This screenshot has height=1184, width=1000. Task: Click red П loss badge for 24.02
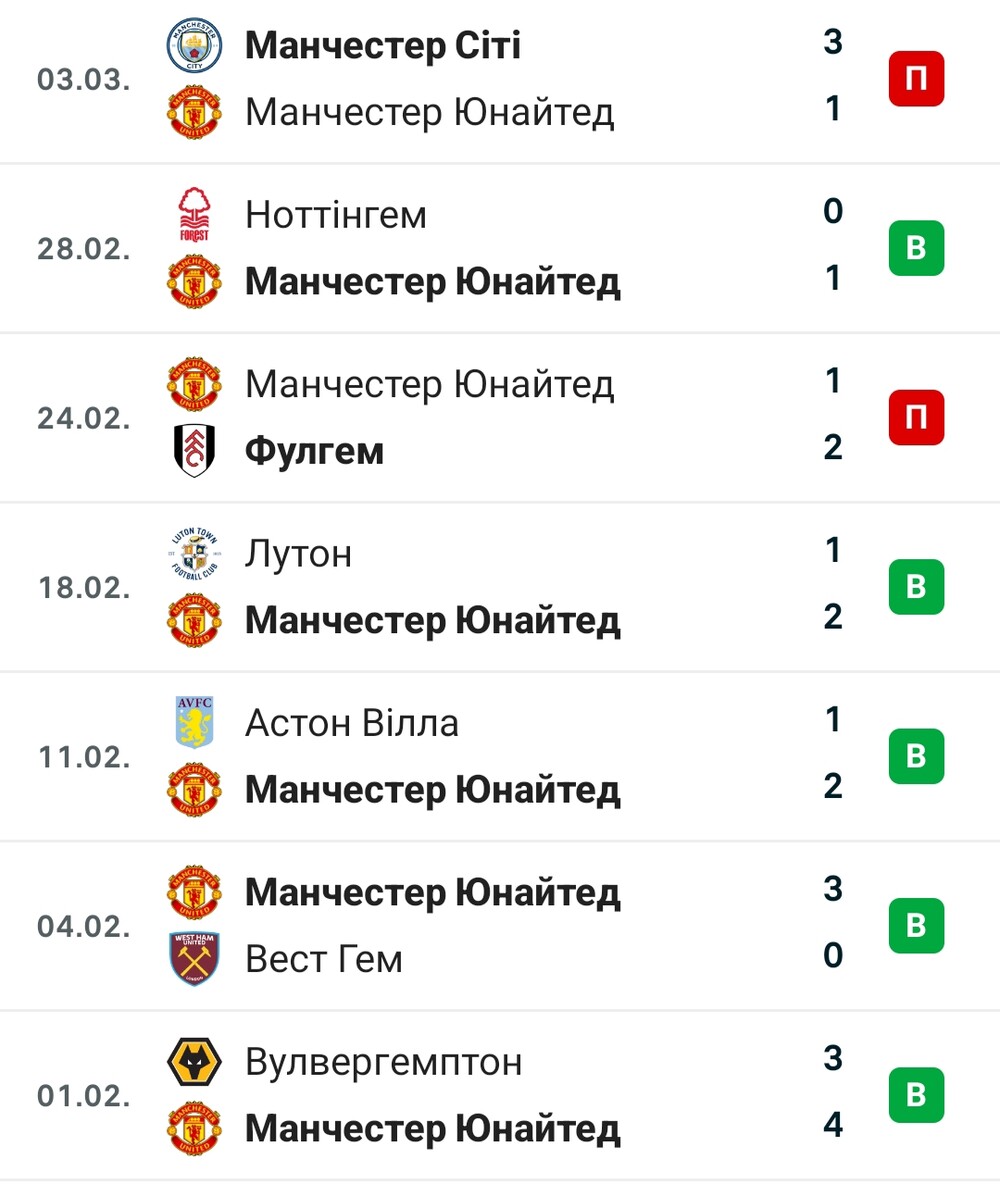pos(916,418)
